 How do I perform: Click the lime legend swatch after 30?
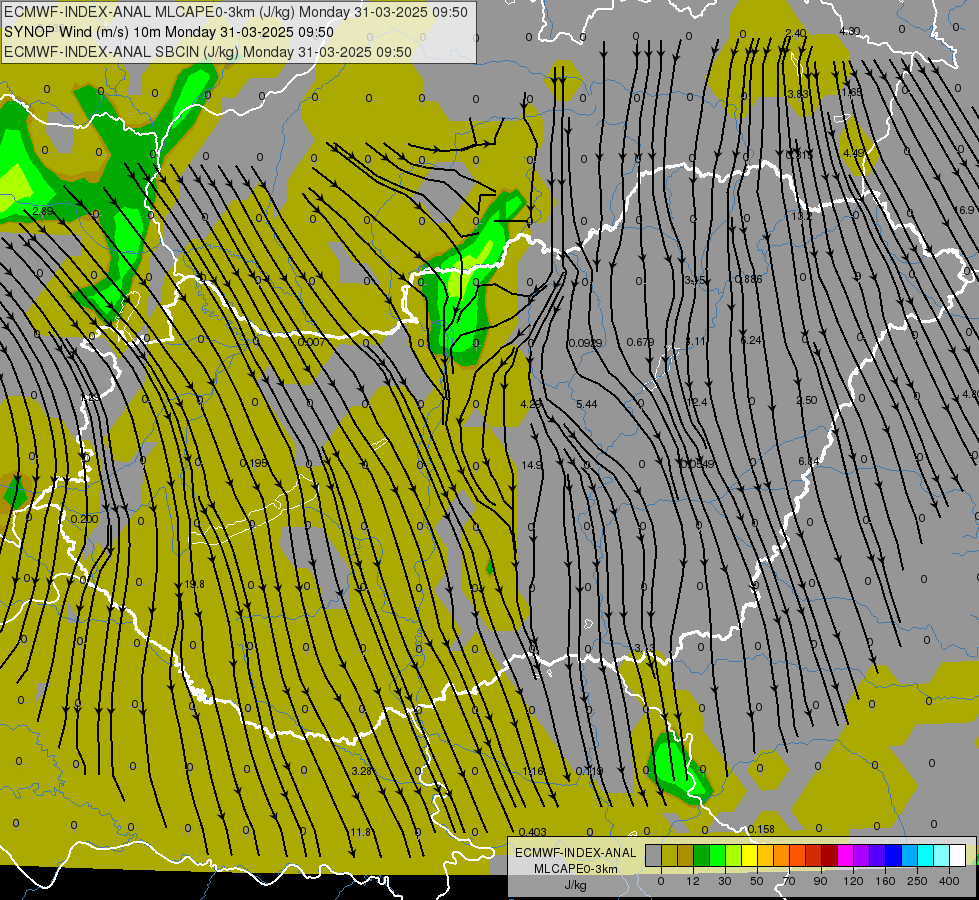coord(734,855)
